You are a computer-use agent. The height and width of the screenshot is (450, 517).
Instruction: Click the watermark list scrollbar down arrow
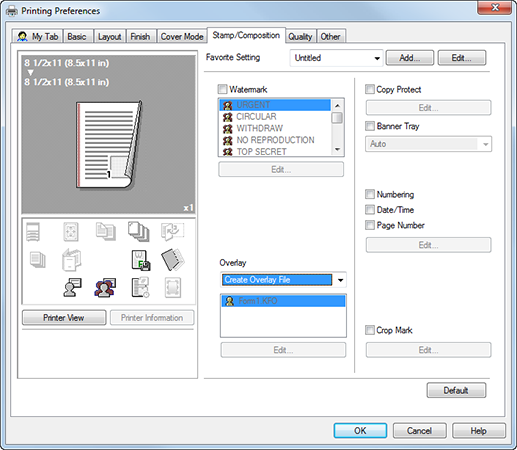337,150
